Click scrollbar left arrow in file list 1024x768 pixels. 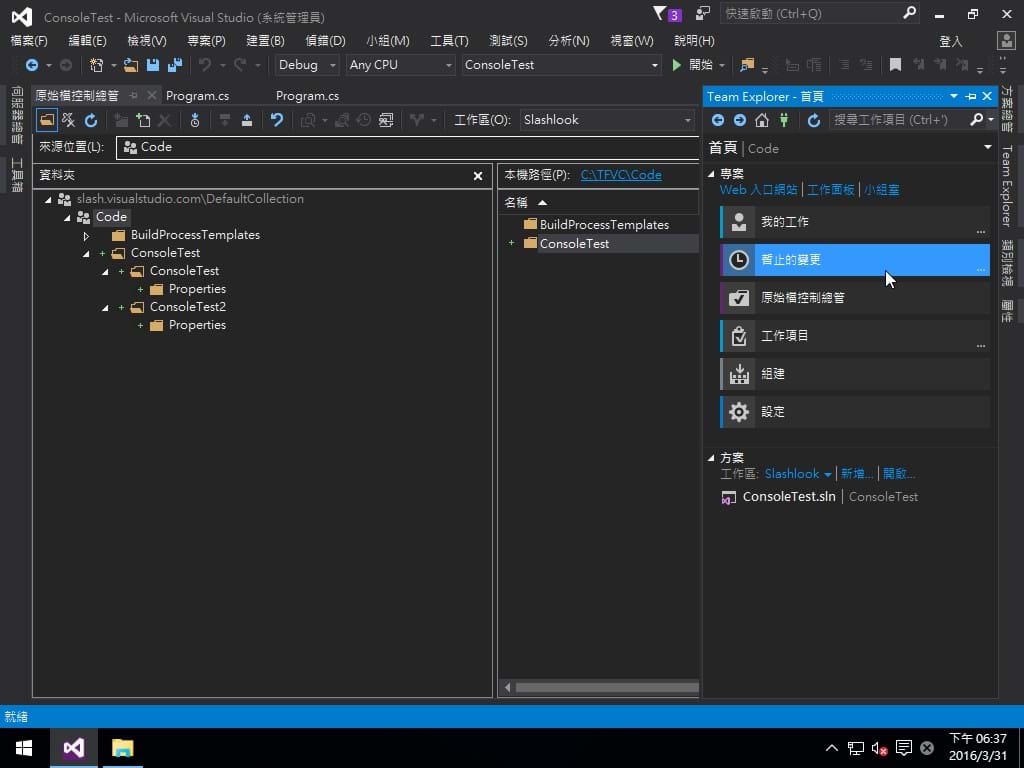point(507,687)
